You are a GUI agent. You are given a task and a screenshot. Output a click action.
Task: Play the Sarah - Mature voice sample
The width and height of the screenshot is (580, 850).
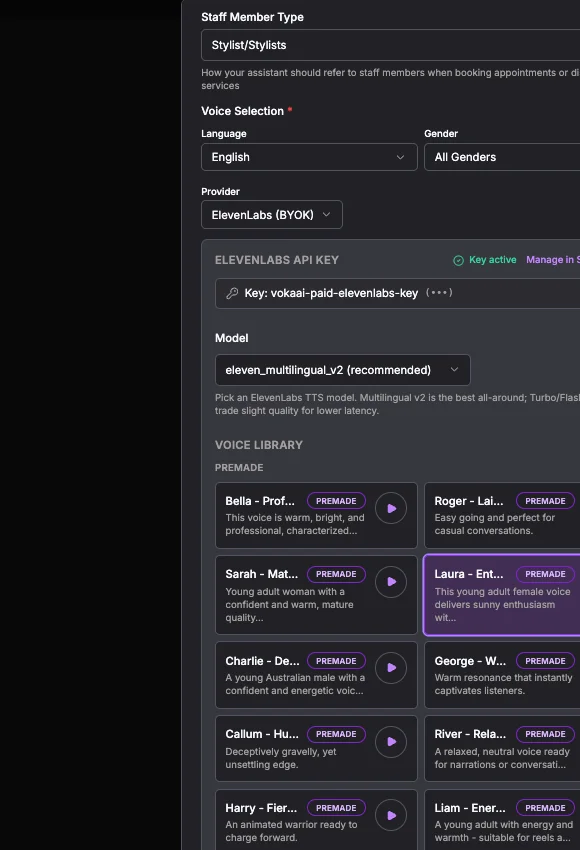click(391, 582)
